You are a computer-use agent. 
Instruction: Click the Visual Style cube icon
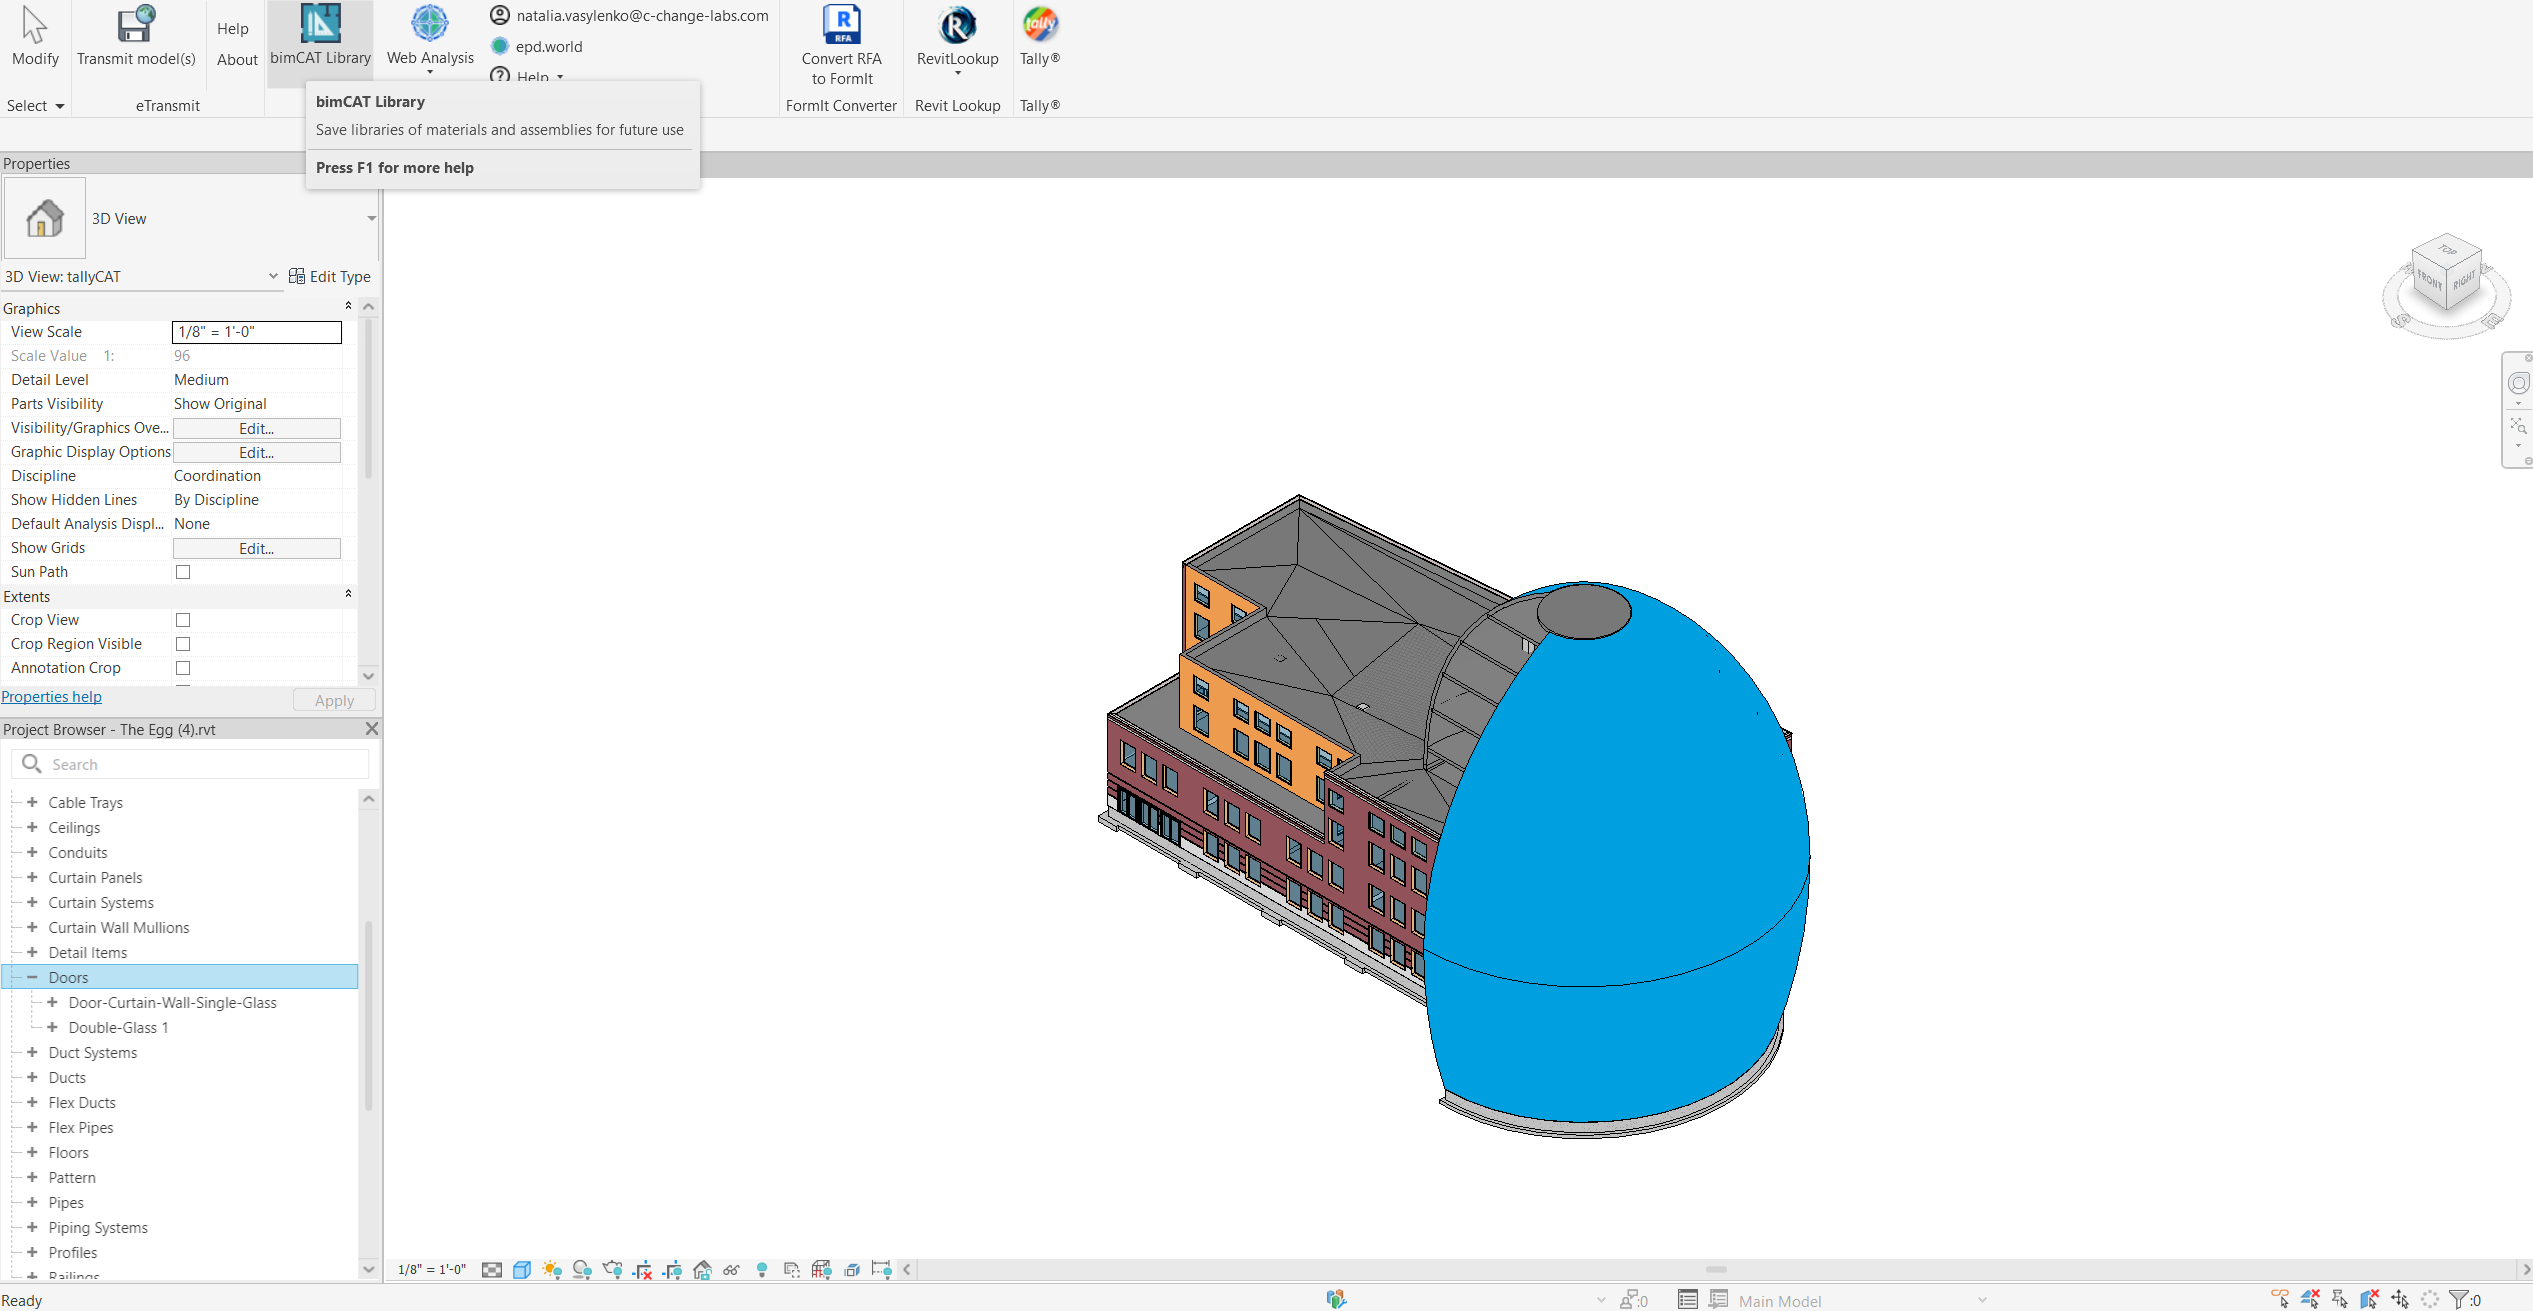click(x=521, y=1270)
